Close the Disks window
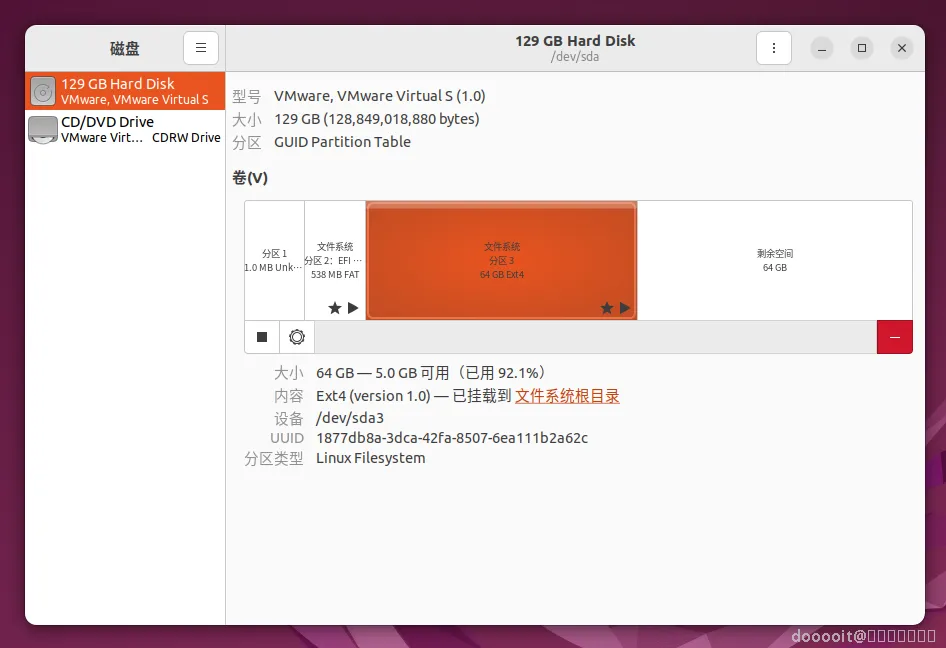 point(902,48)
